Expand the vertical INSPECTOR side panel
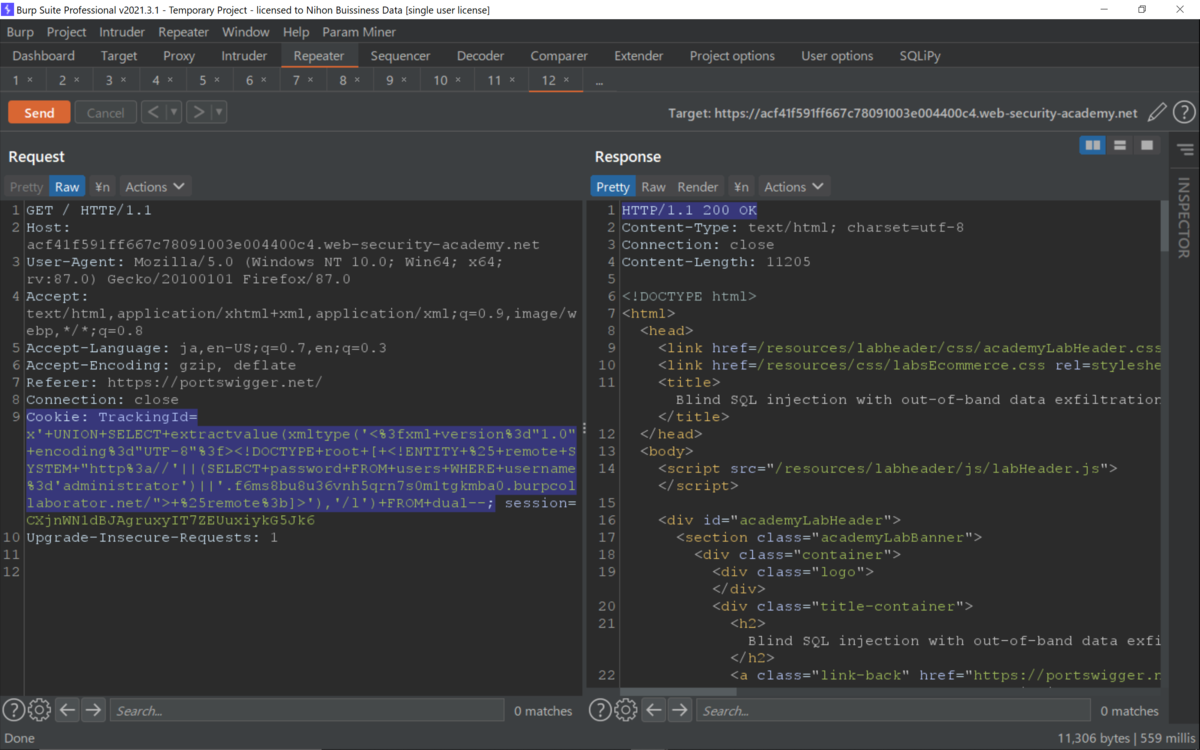Image resolution: width=1200 pixels, height=750 pixels. [1184, 217]
